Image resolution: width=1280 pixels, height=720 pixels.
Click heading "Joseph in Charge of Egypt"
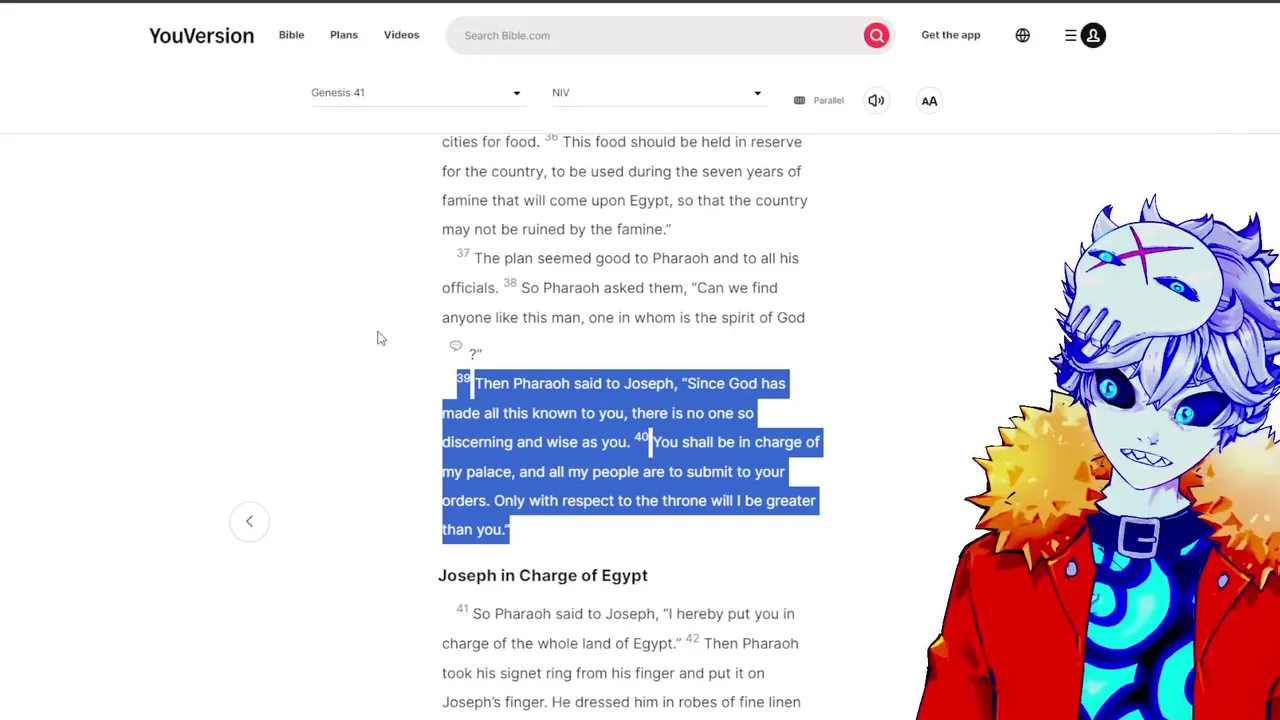[543, 575]
